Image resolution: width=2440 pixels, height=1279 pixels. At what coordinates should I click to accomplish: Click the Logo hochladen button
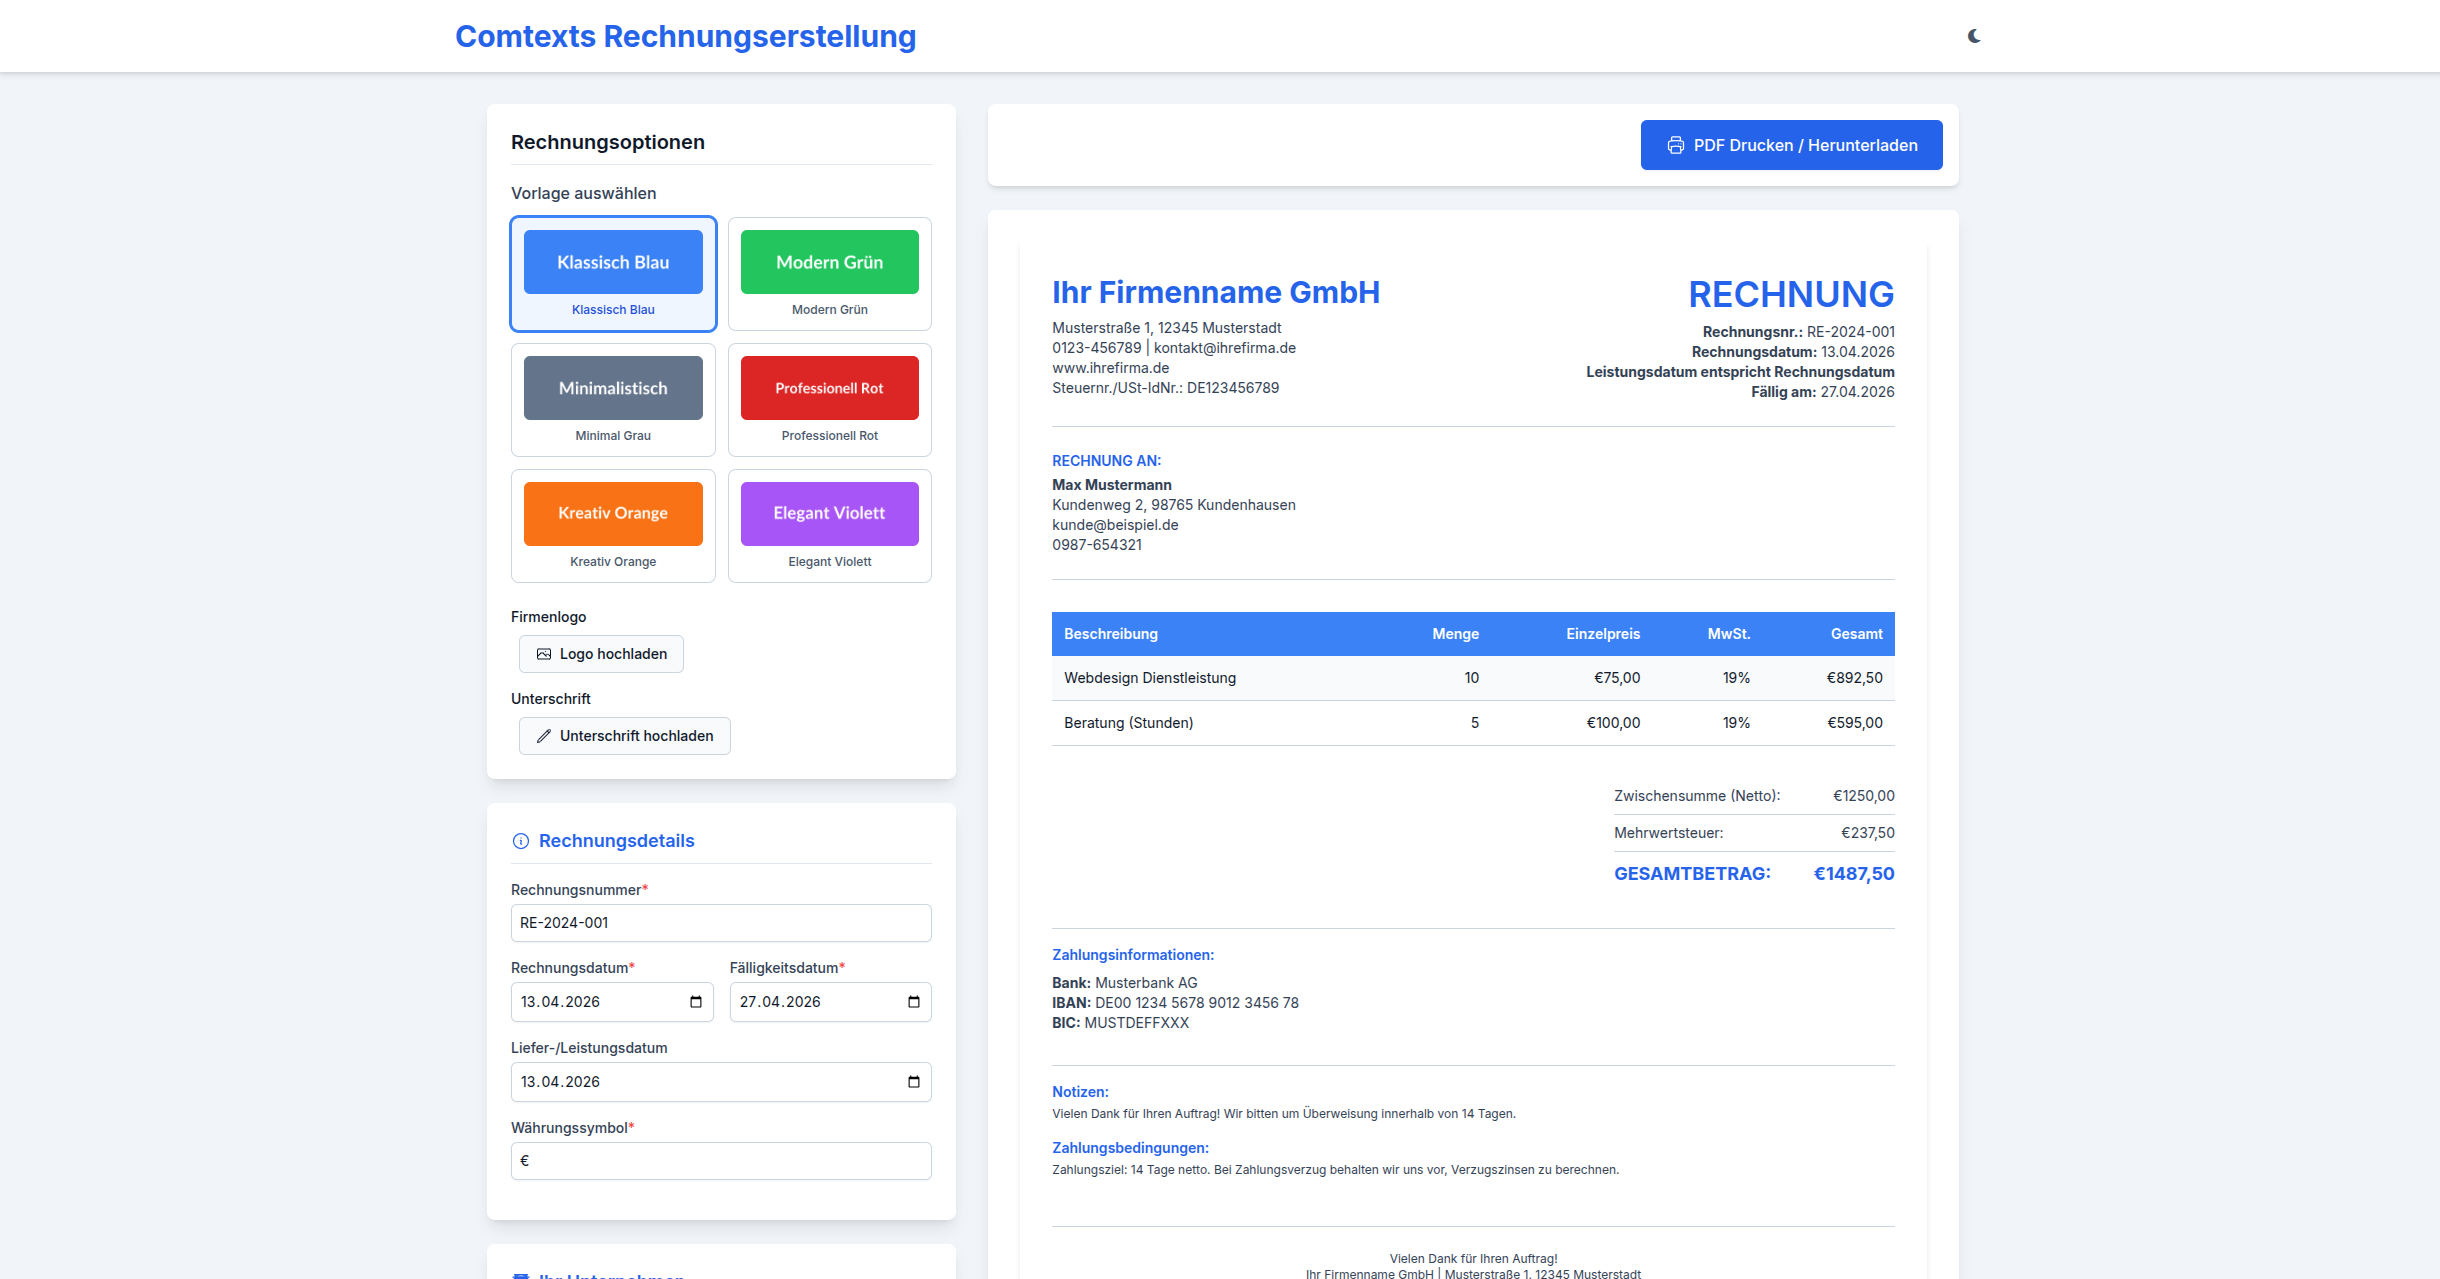coord(601,654)
